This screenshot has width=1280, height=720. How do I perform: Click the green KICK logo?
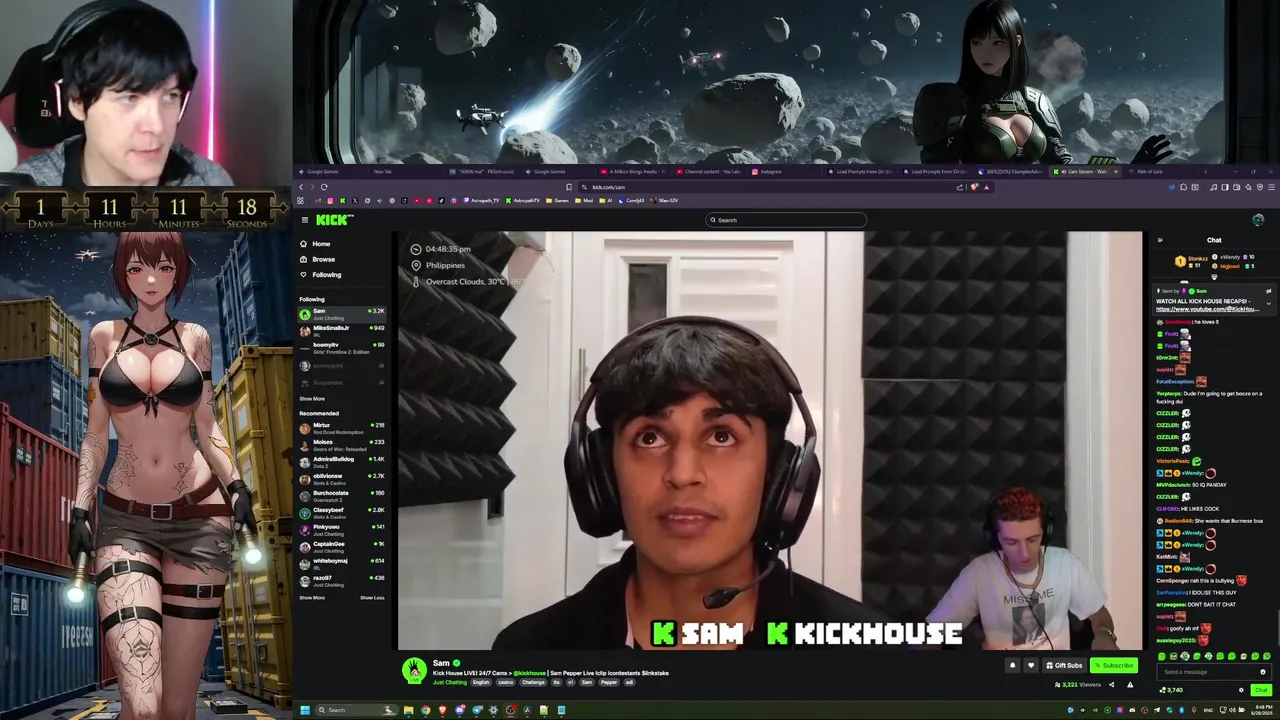334,220
